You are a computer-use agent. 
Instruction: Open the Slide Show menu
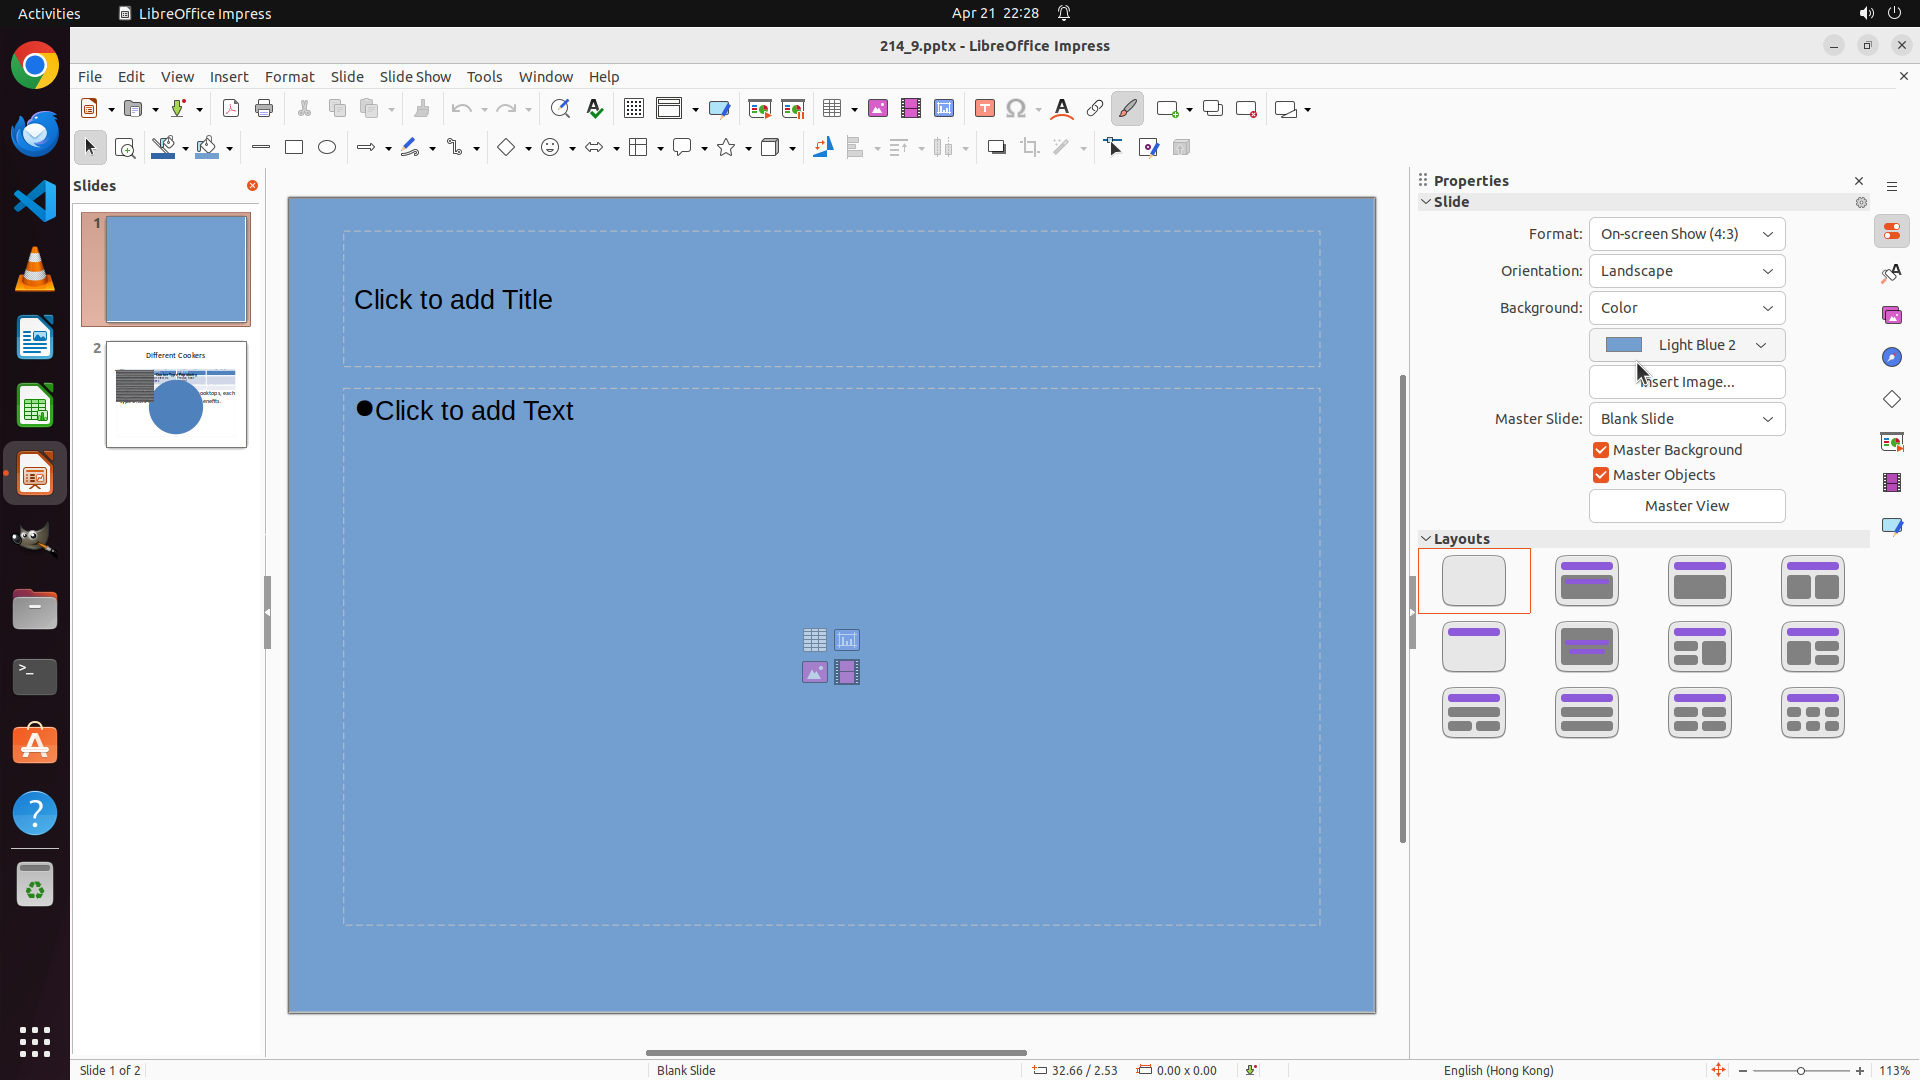coord(415,77)
